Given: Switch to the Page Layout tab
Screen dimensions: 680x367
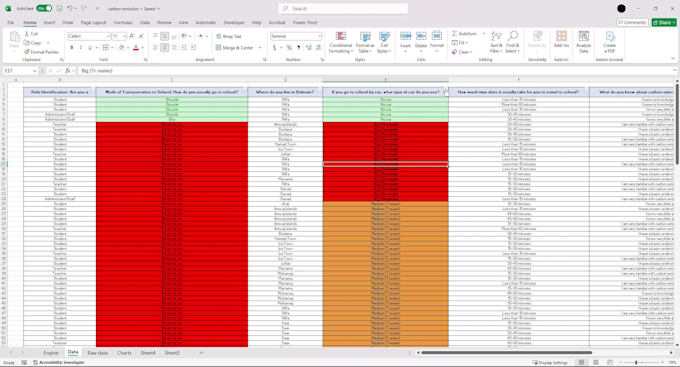Looking at the screenshot, I should [93, 22].
